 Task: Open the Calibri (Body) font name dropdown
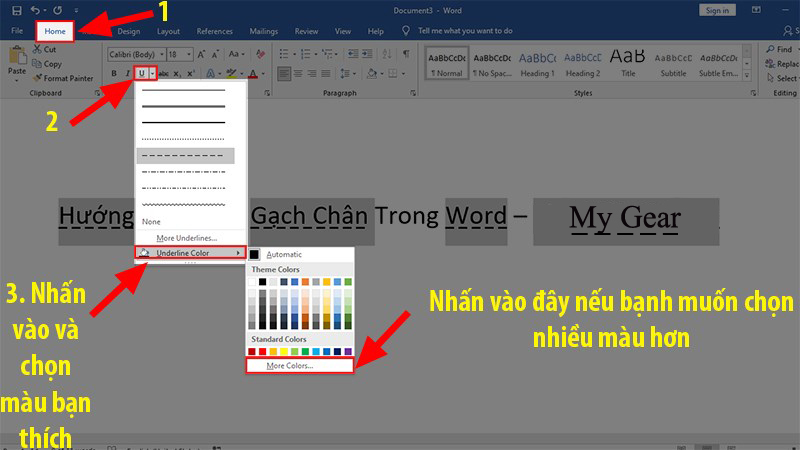click(x=134, y=54)
